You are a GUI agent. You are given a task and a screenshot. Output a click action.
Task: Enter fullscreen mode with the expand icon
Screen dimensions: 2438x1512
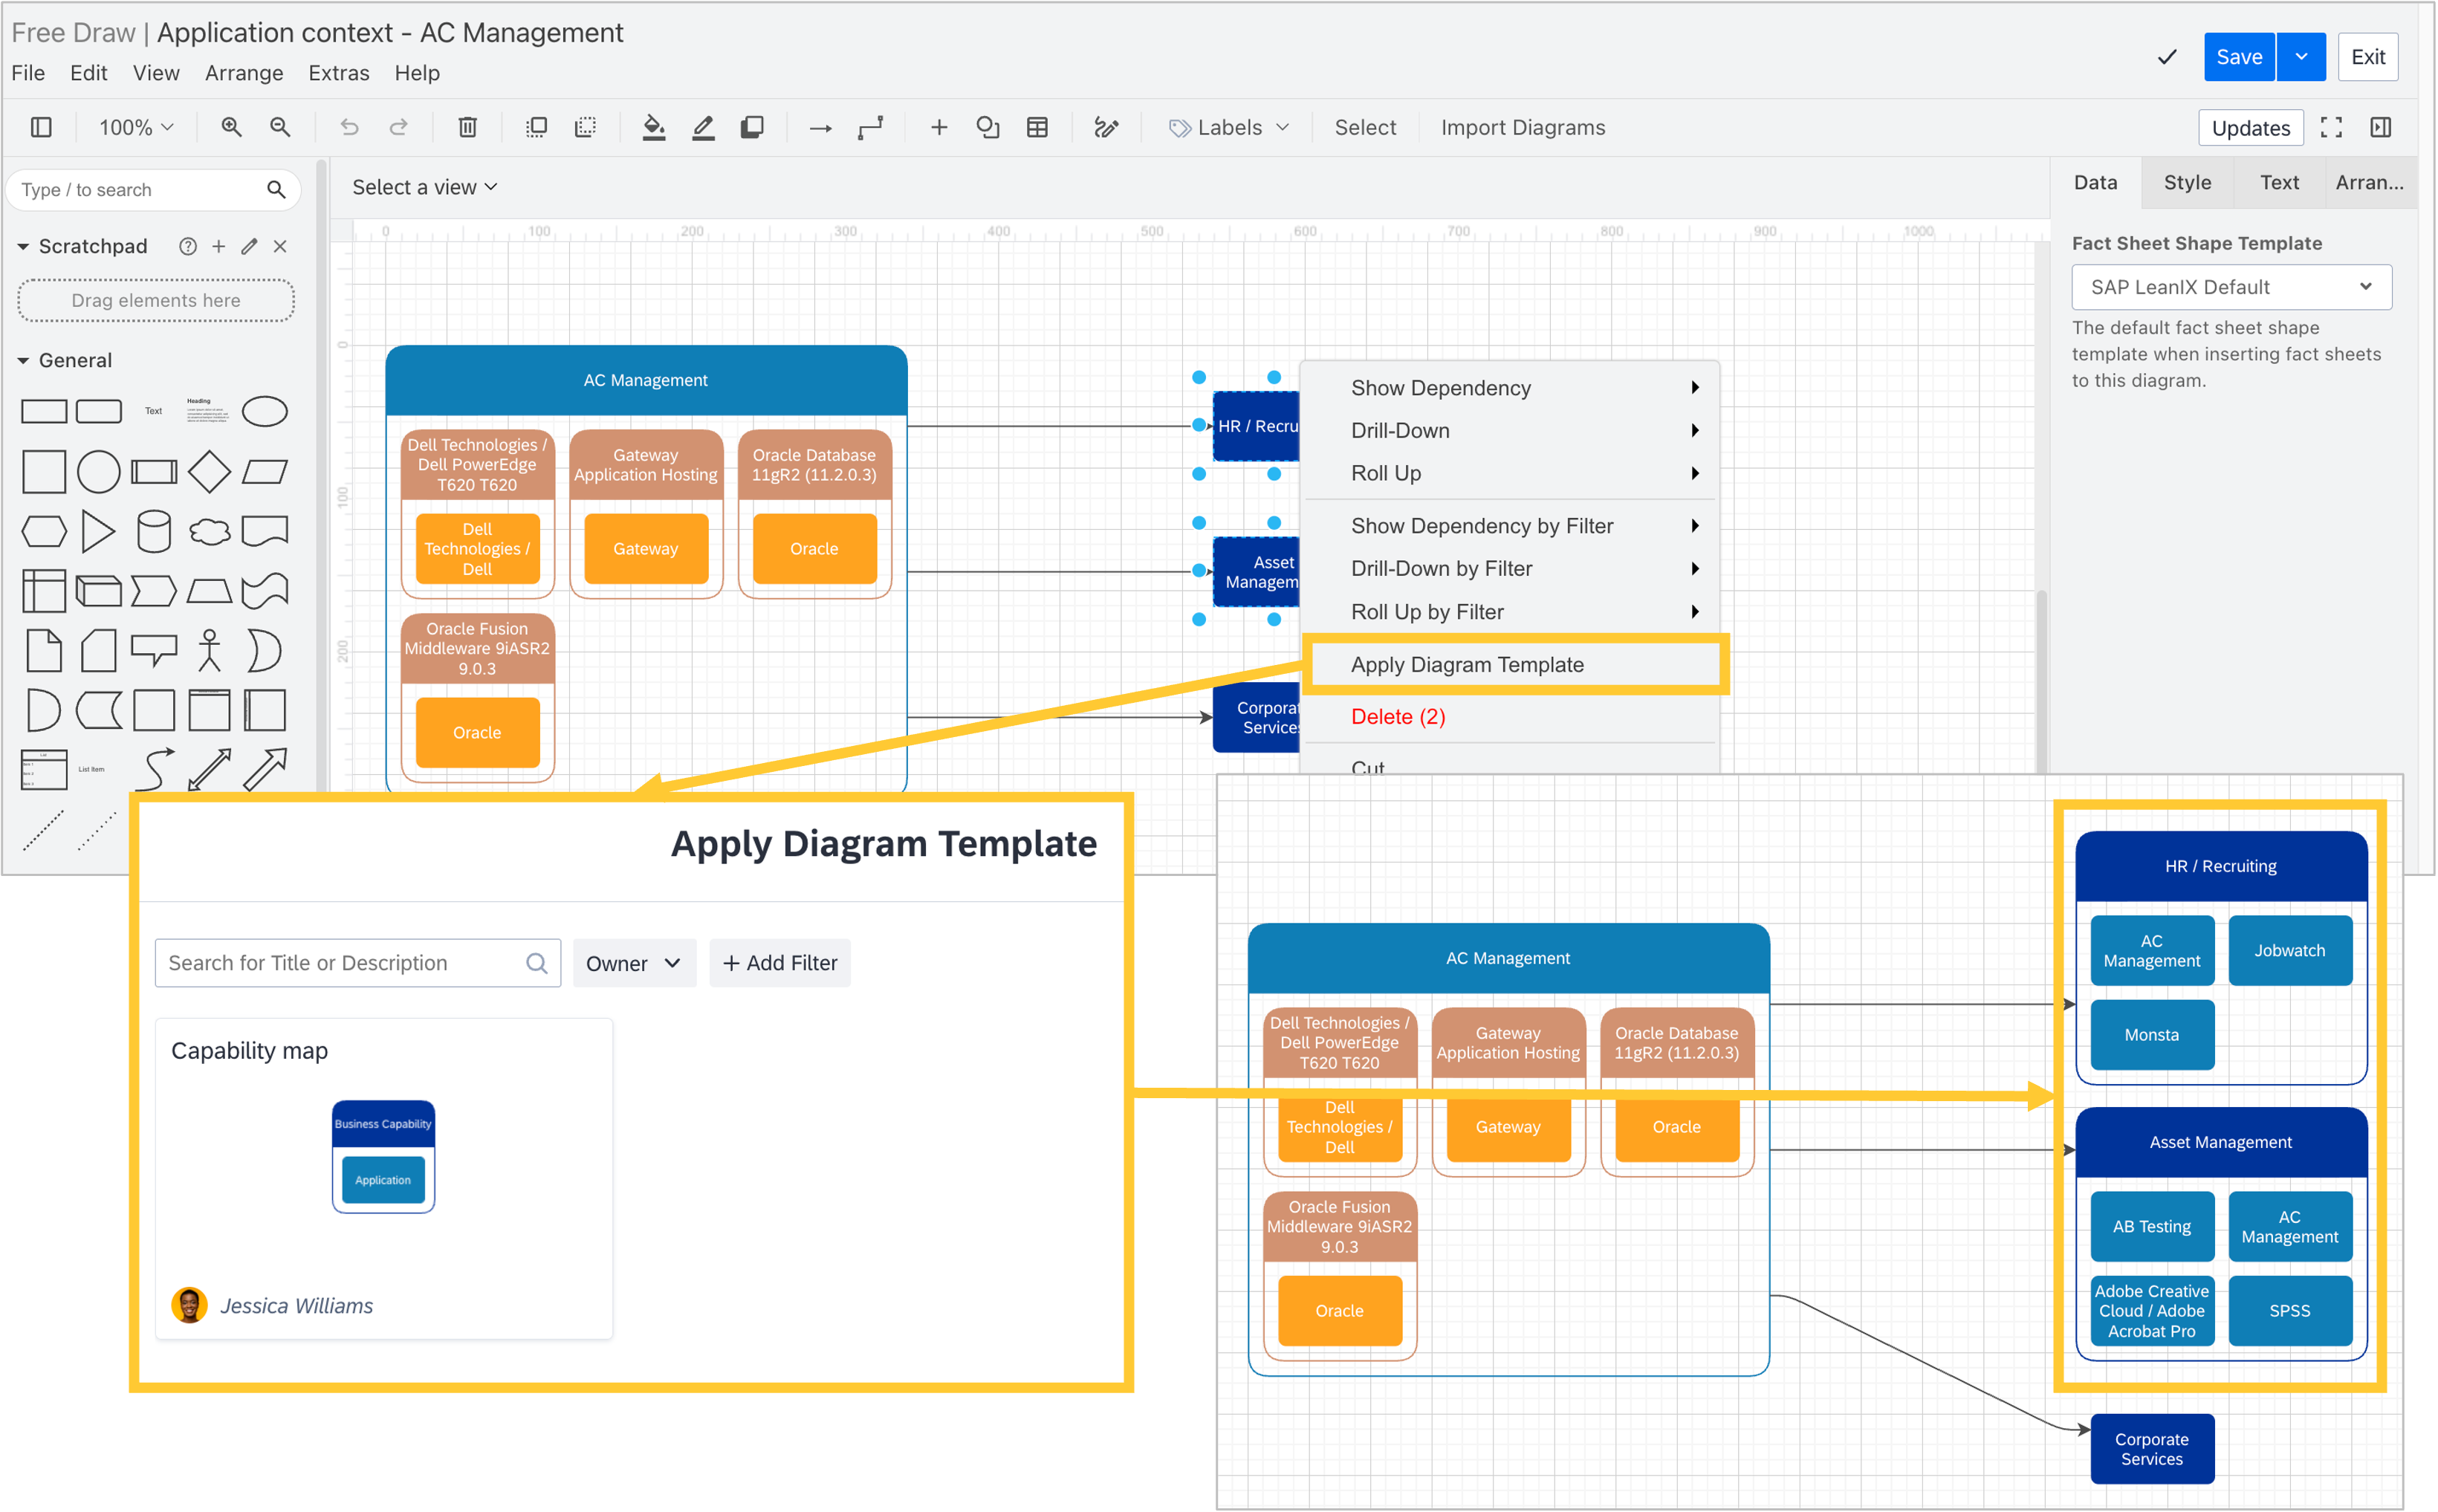click(x=2331, y=127)
